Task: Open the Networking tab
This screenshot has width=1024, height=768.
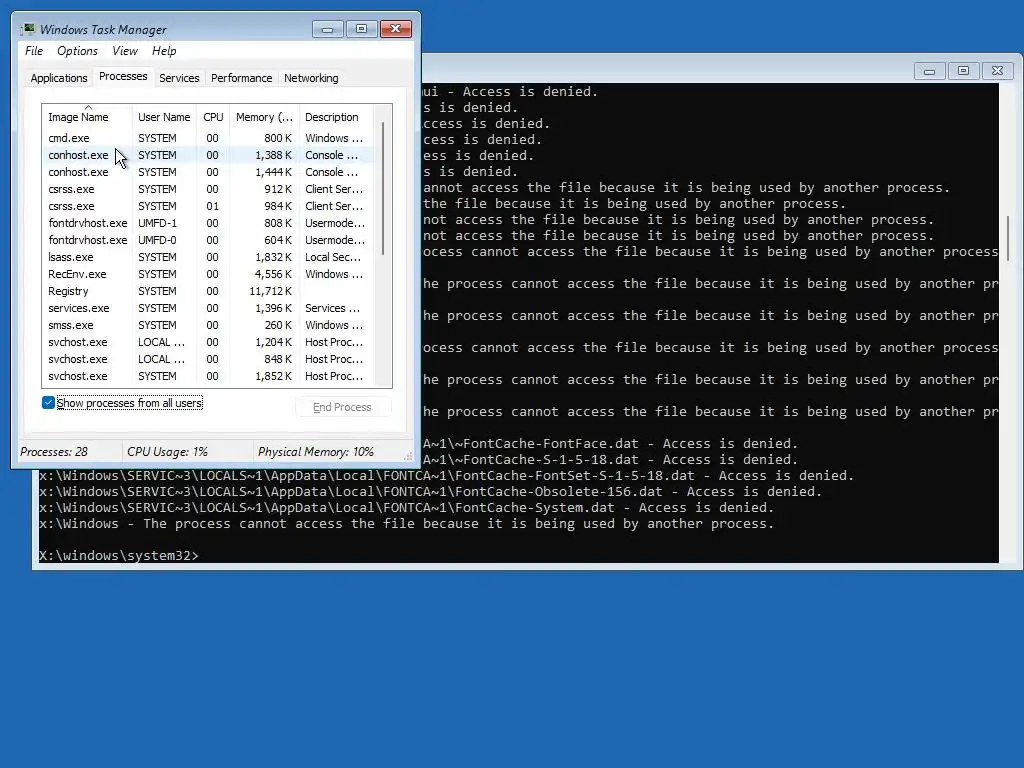Action: pos(311,78)
